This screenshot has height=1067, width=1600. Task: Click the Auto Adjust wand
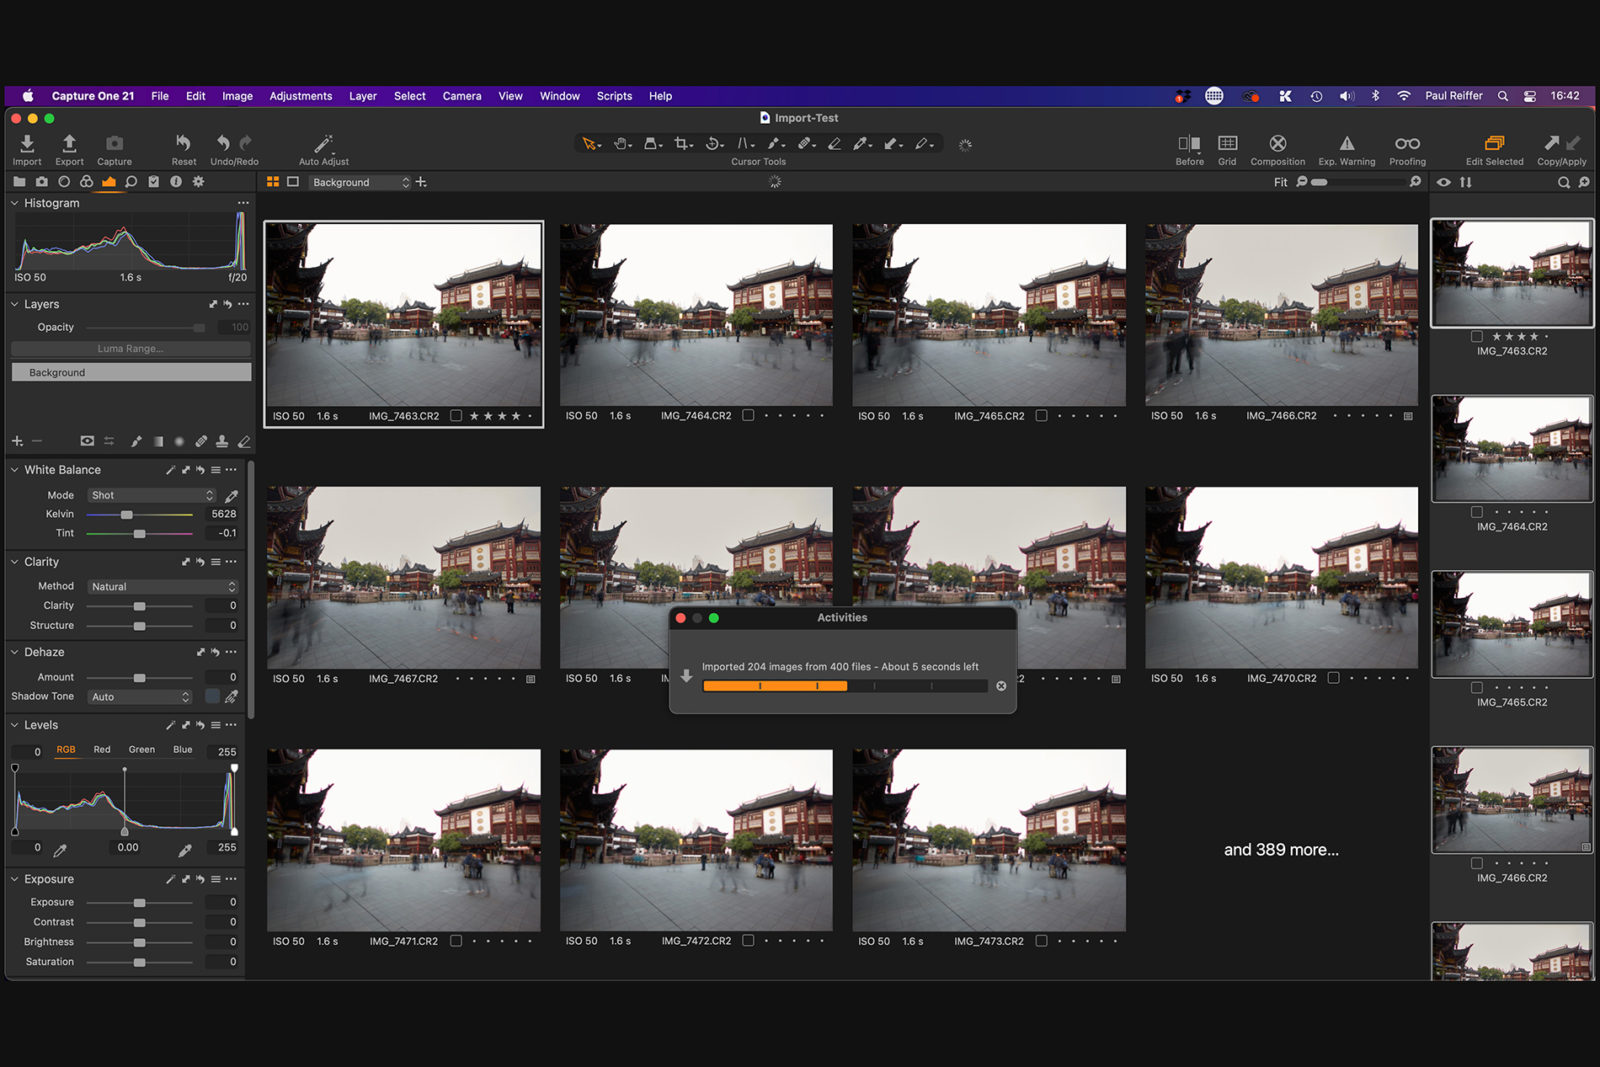(322, 144)
